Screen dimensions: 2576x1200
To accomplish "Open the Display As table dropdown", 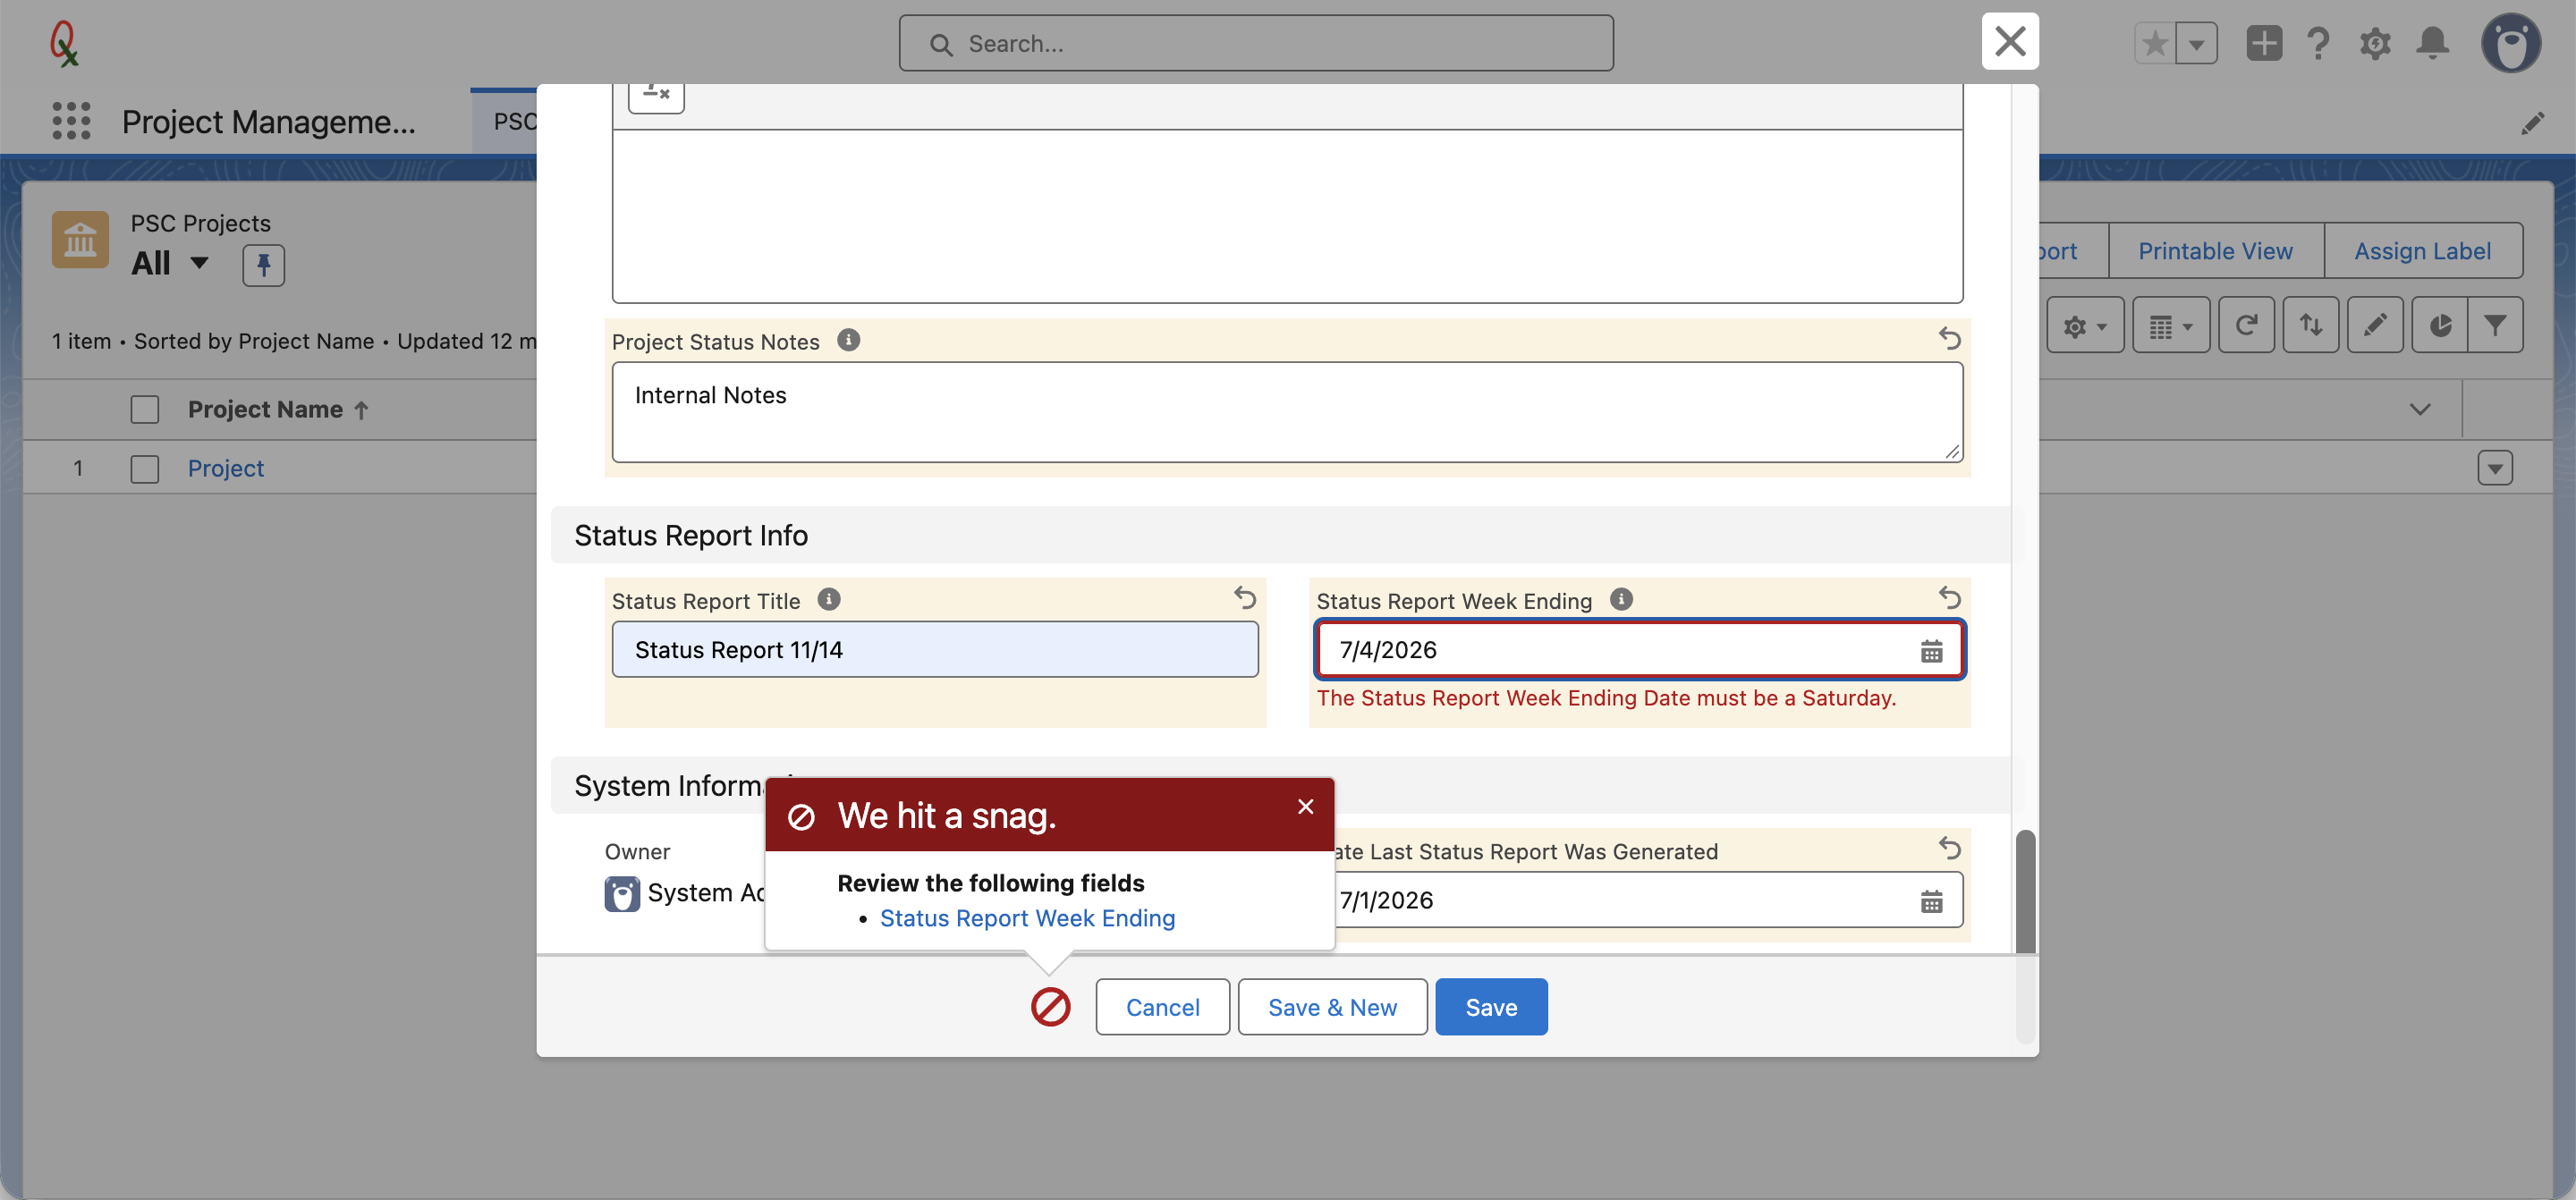I will click(2171, 325).
